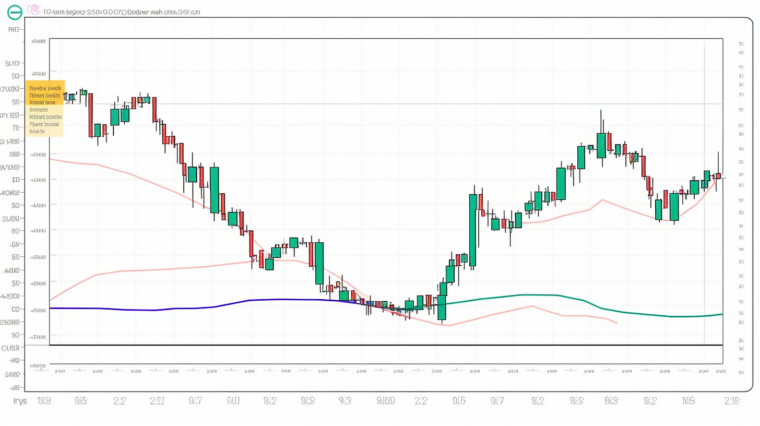This screenshot has width=760, height=426.
Task: Click the vertical crosshair line near right edge
Action: [x=706, y=200]
